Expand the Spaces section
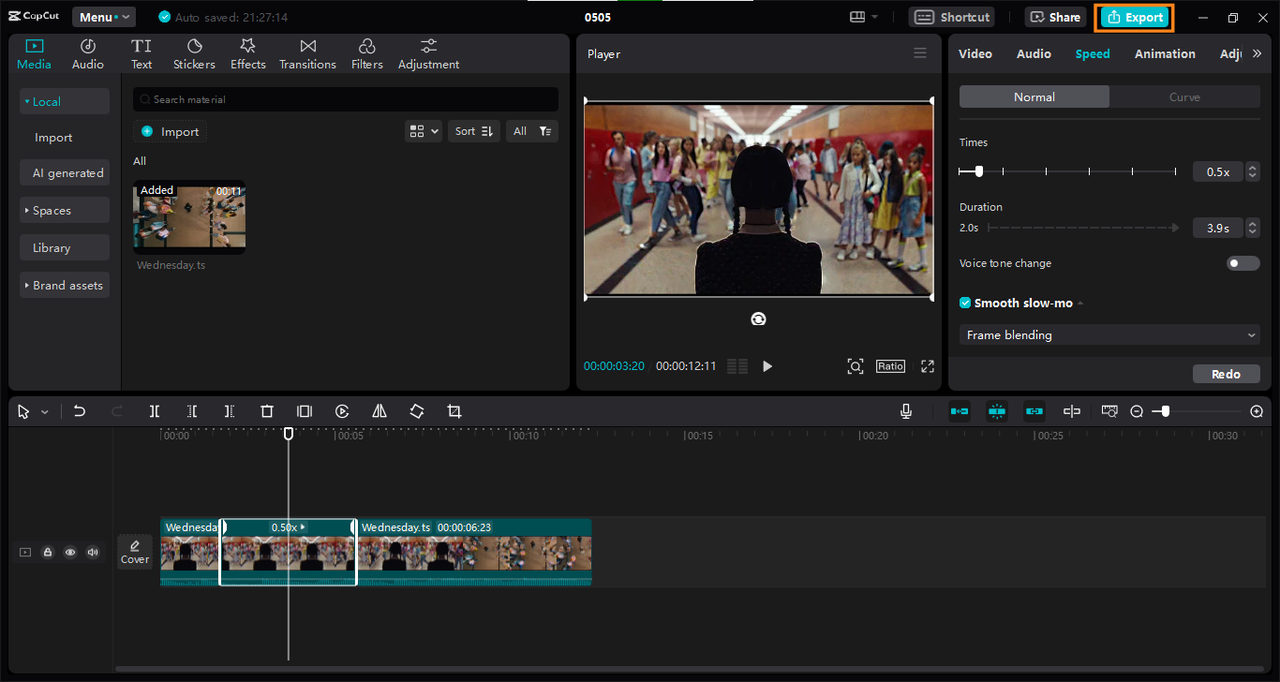Screen dimensions: 1280x682 (64, 210)
